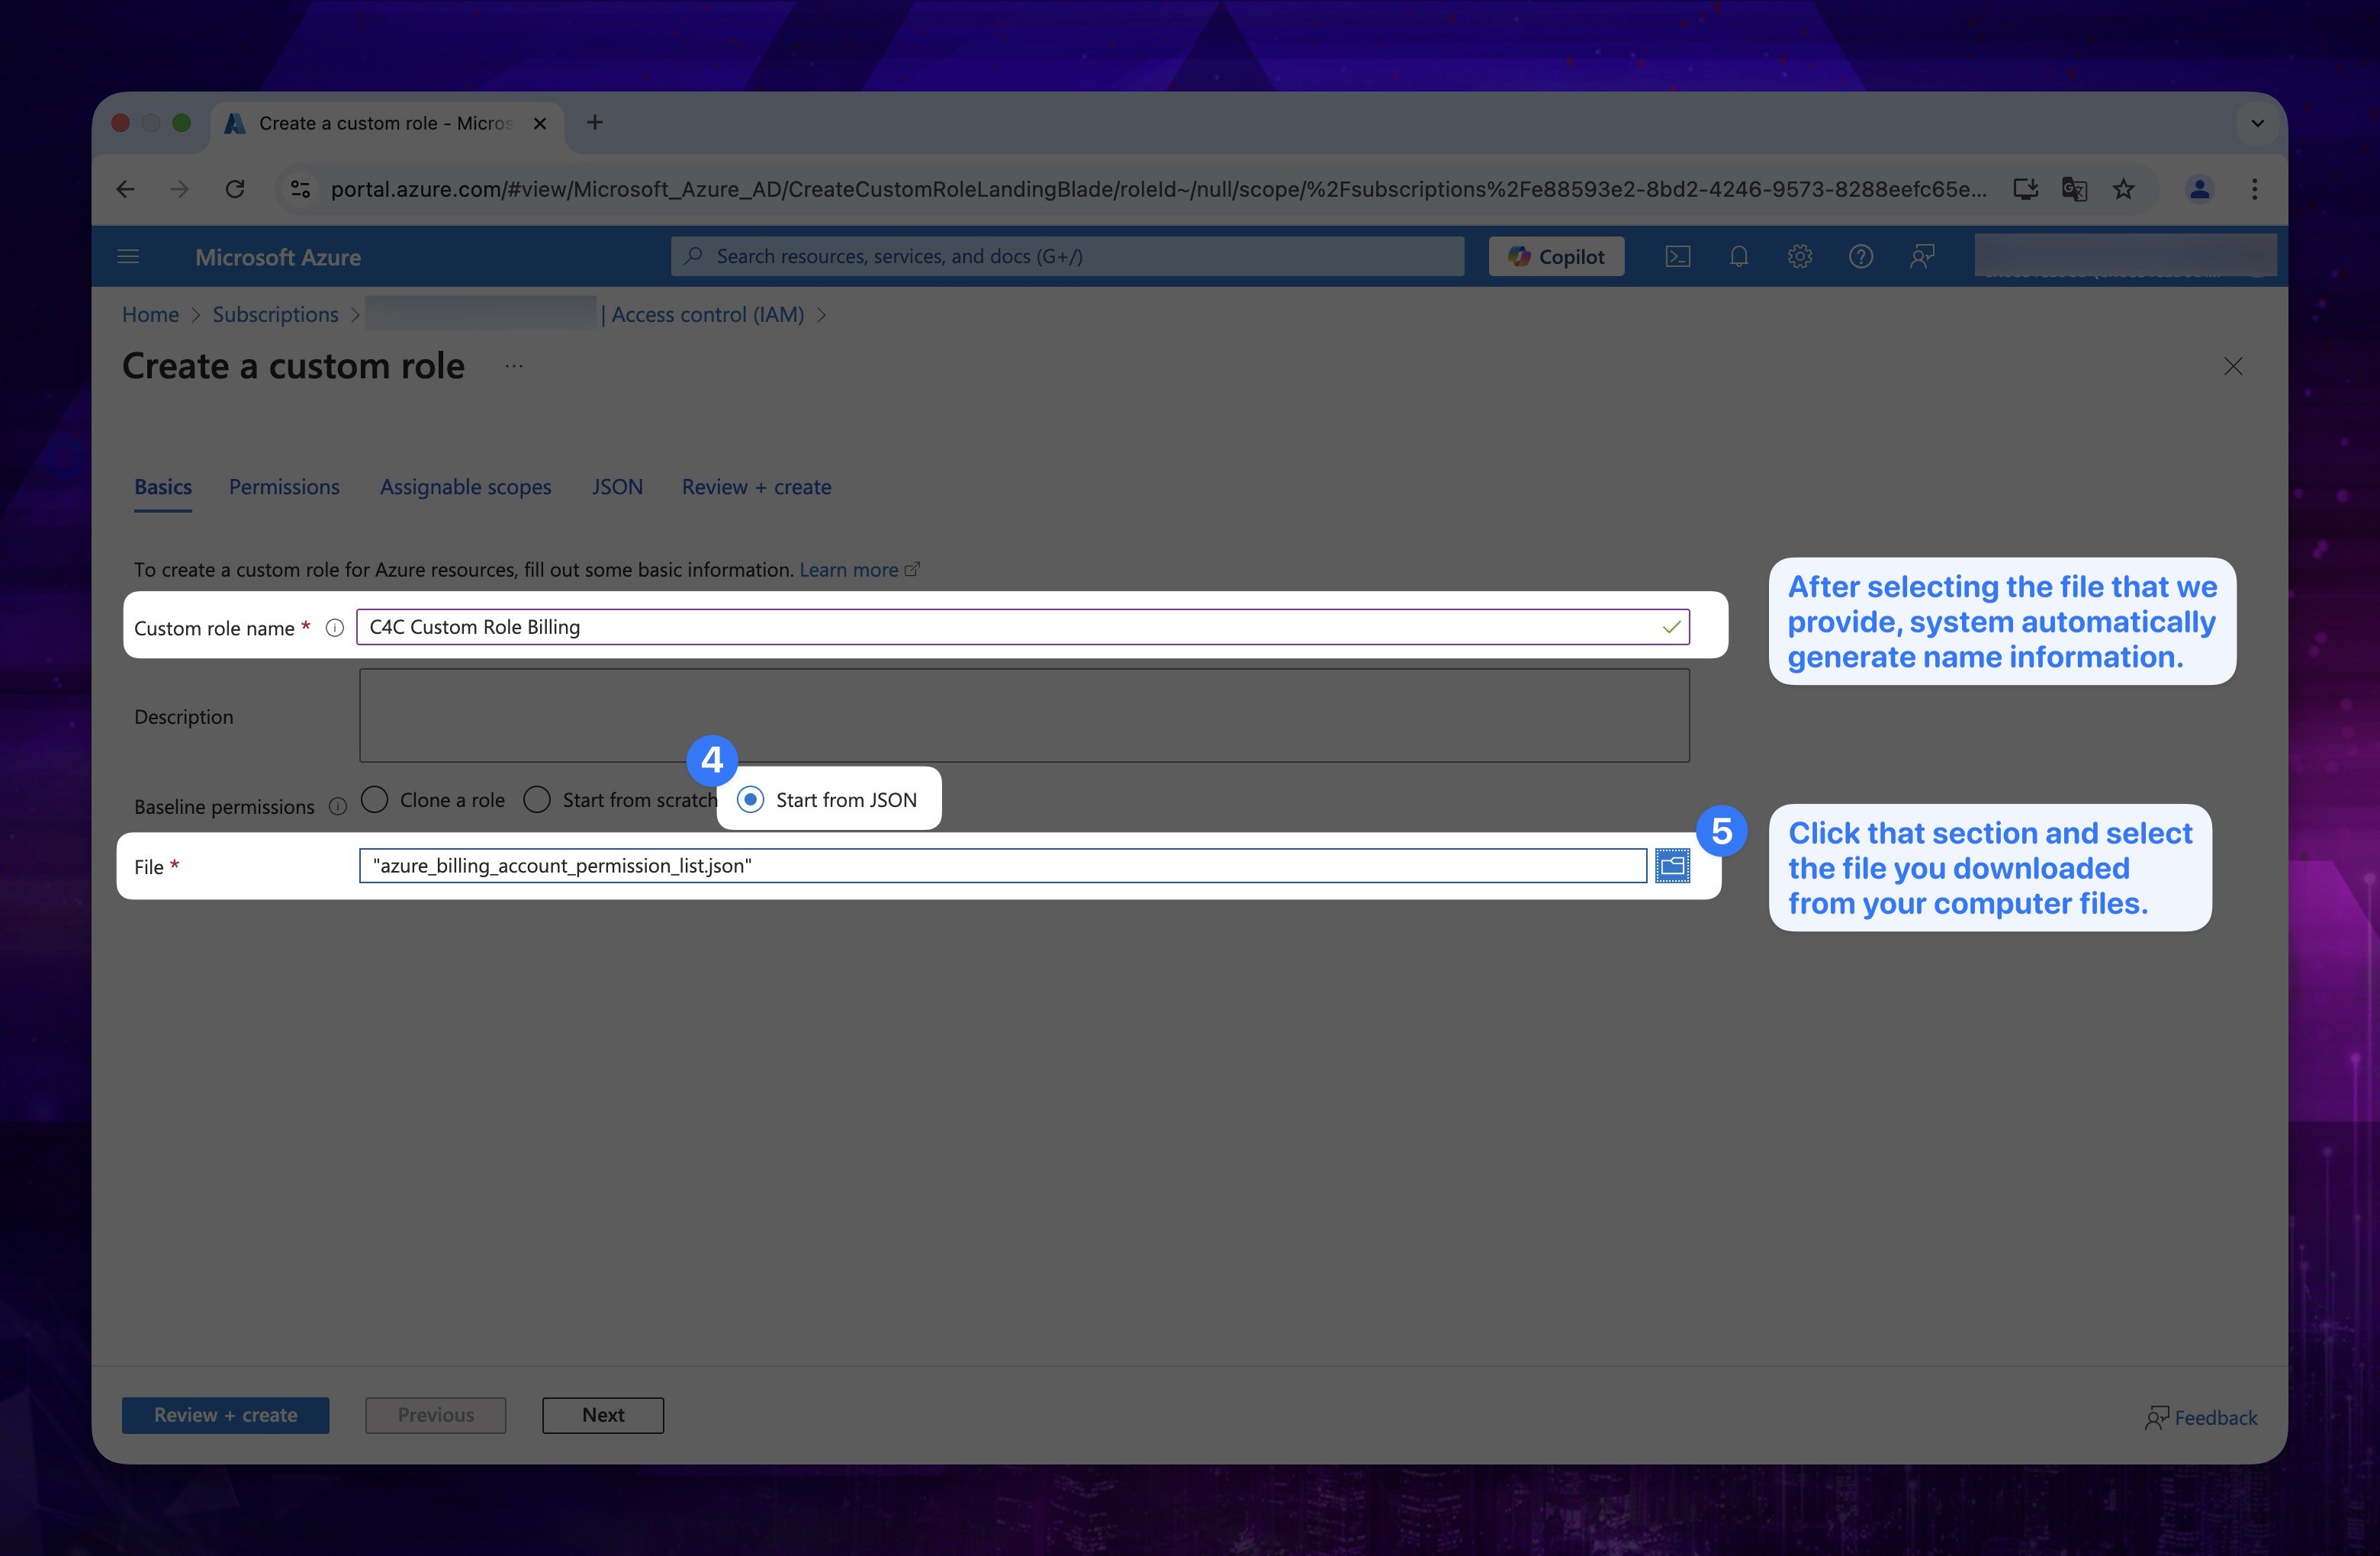Open the notifications bell
This screenshot has width=2380, height=1556.
coord(1739,257)
